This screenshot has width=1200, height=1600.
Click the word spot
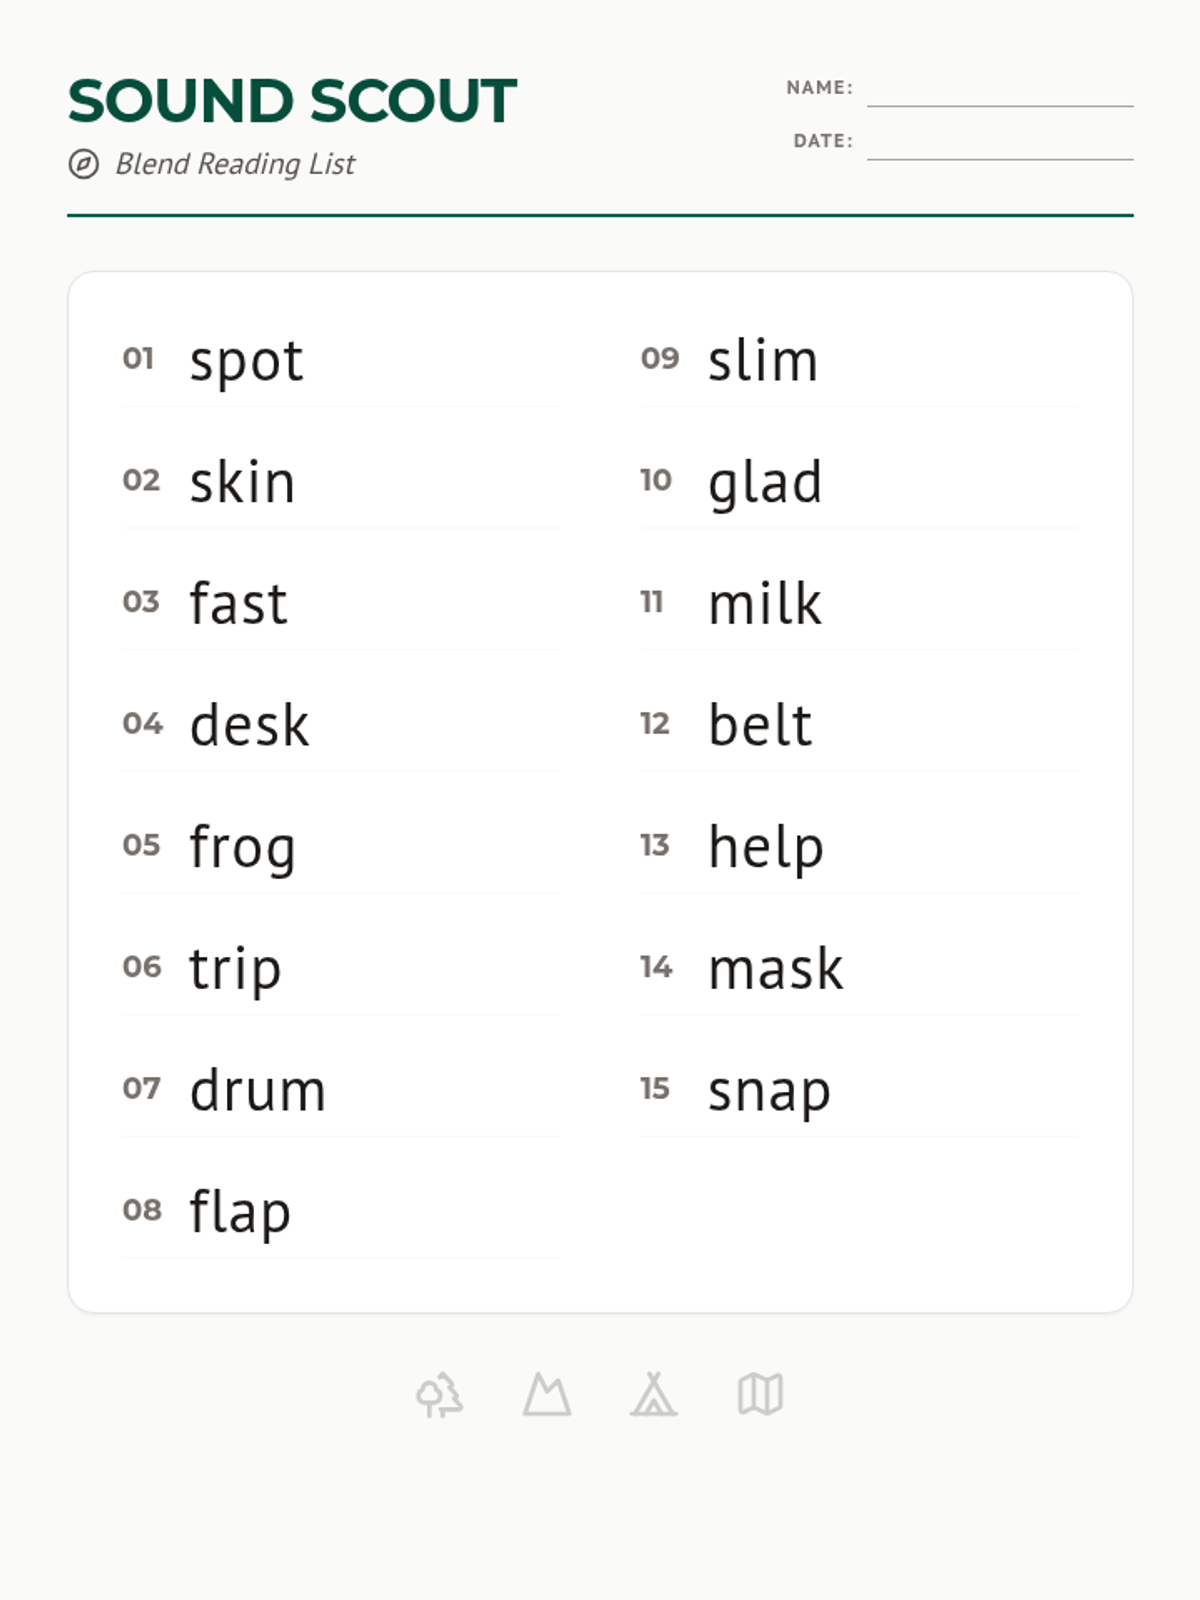(246, 362)
